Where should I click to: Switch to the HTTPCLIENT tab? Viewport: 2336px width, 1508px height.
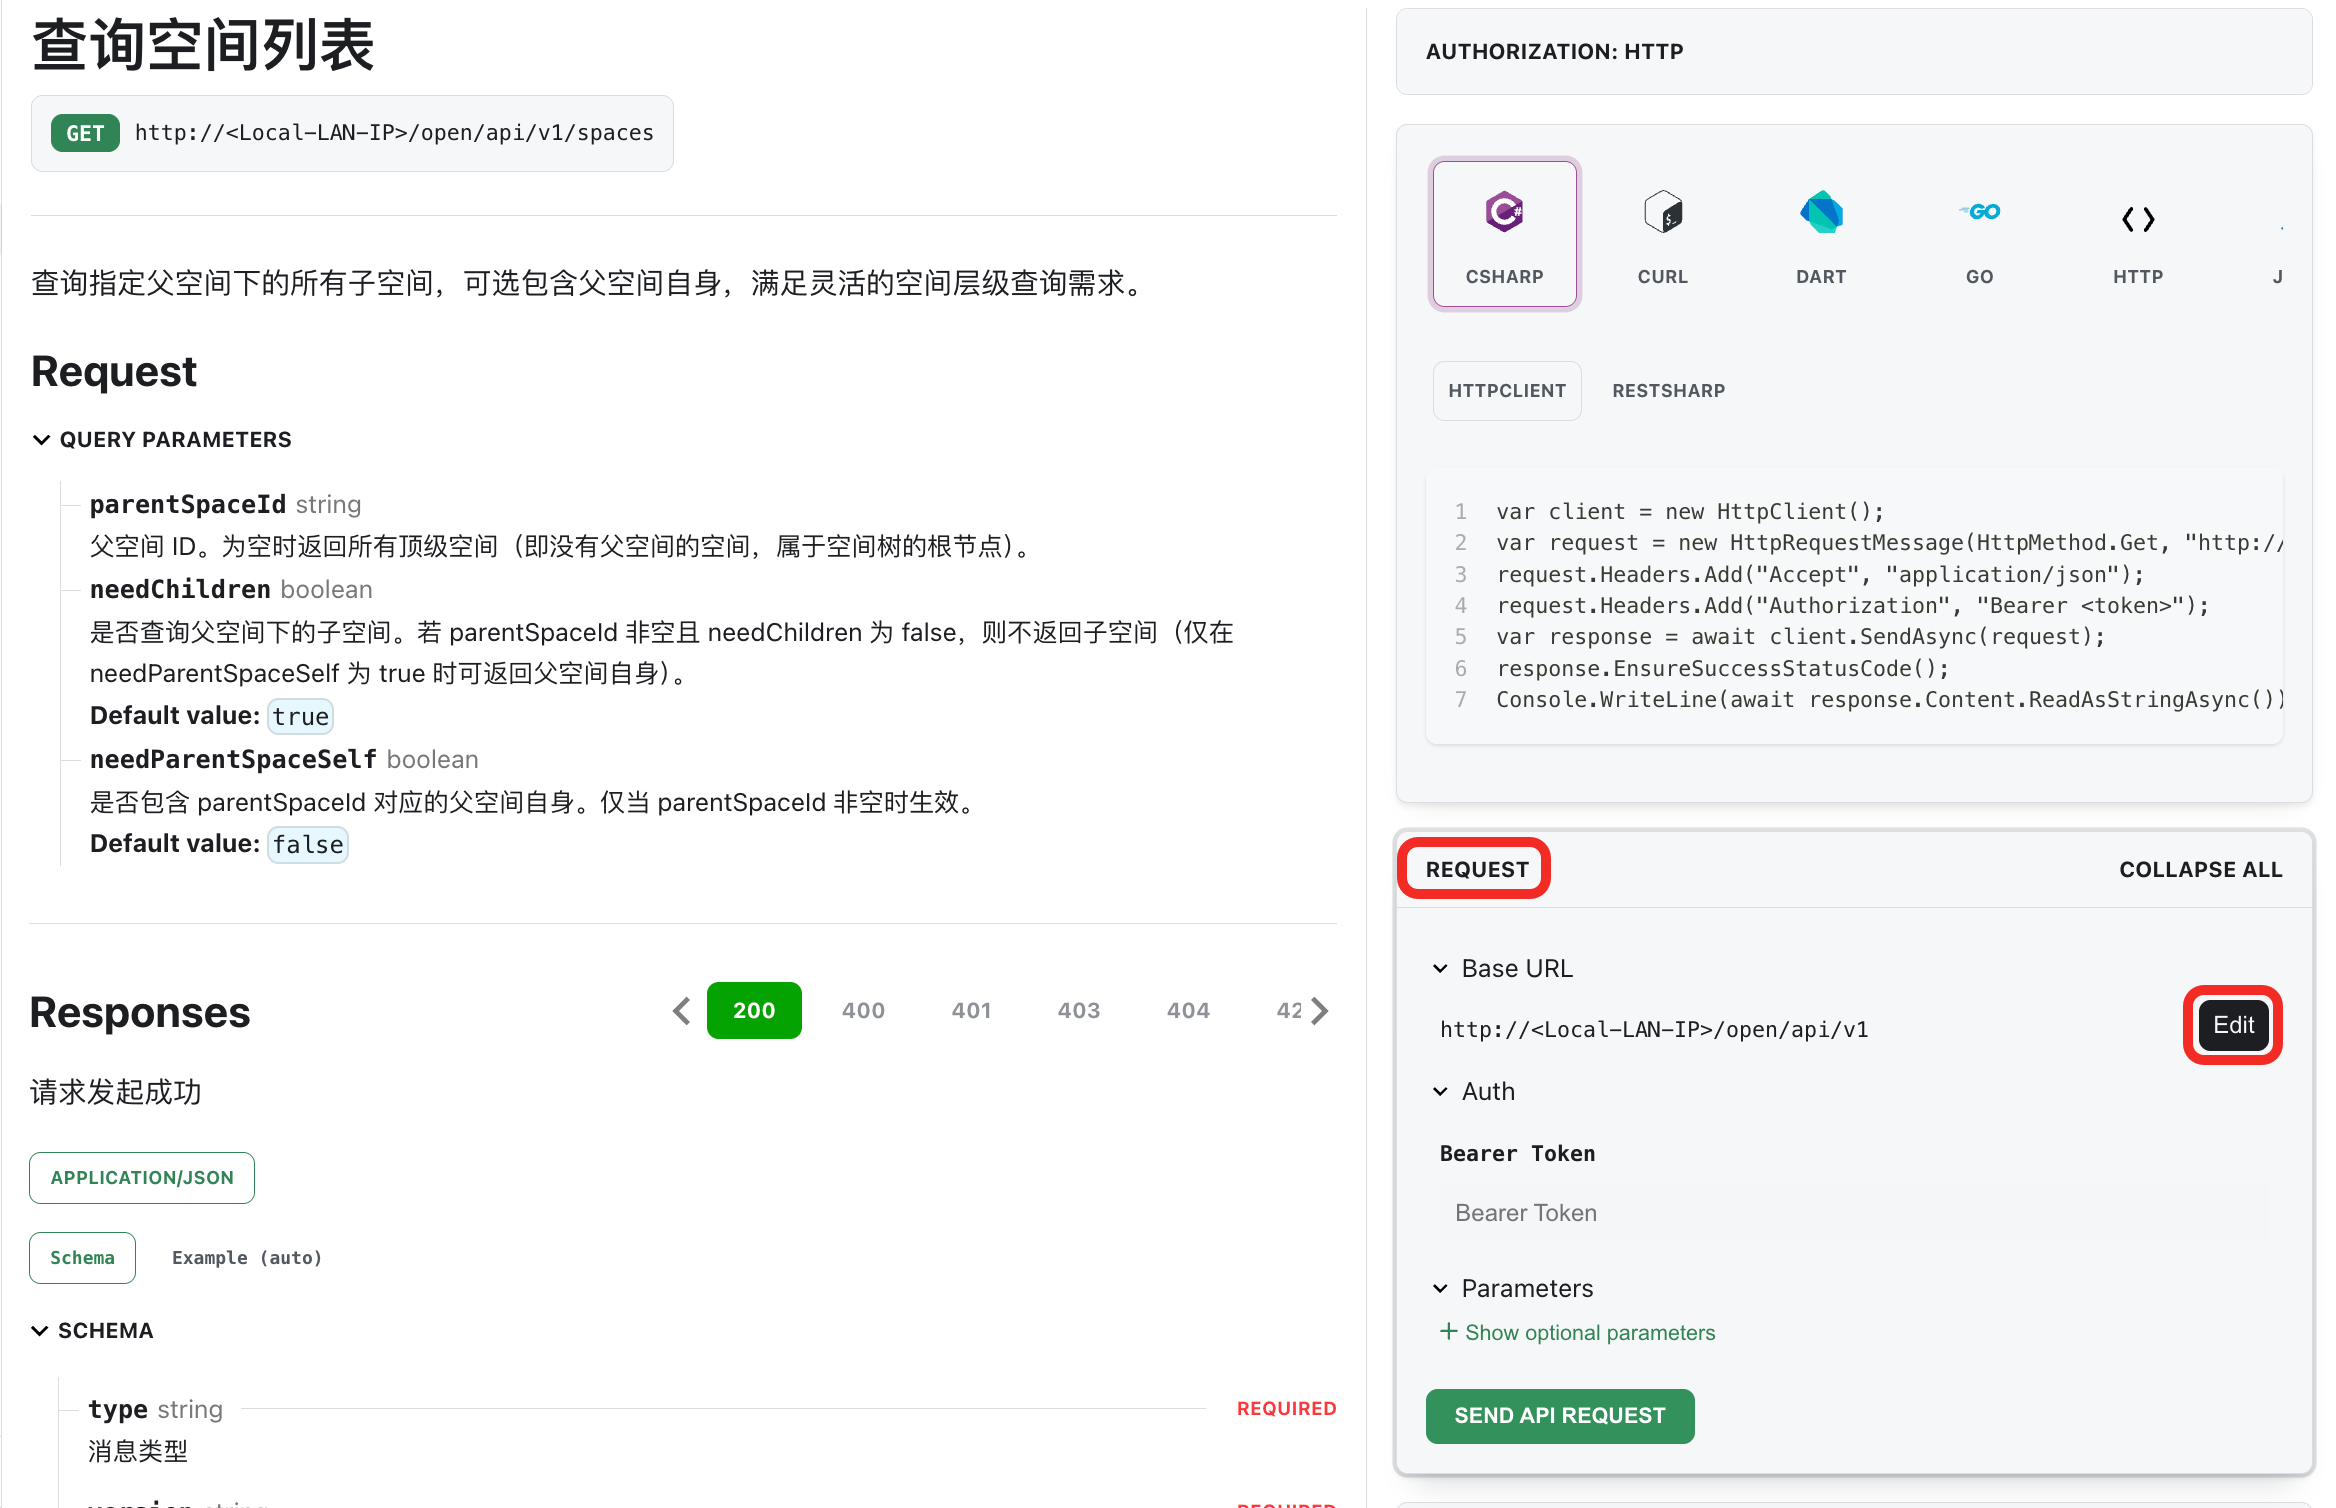[1507, 391]
